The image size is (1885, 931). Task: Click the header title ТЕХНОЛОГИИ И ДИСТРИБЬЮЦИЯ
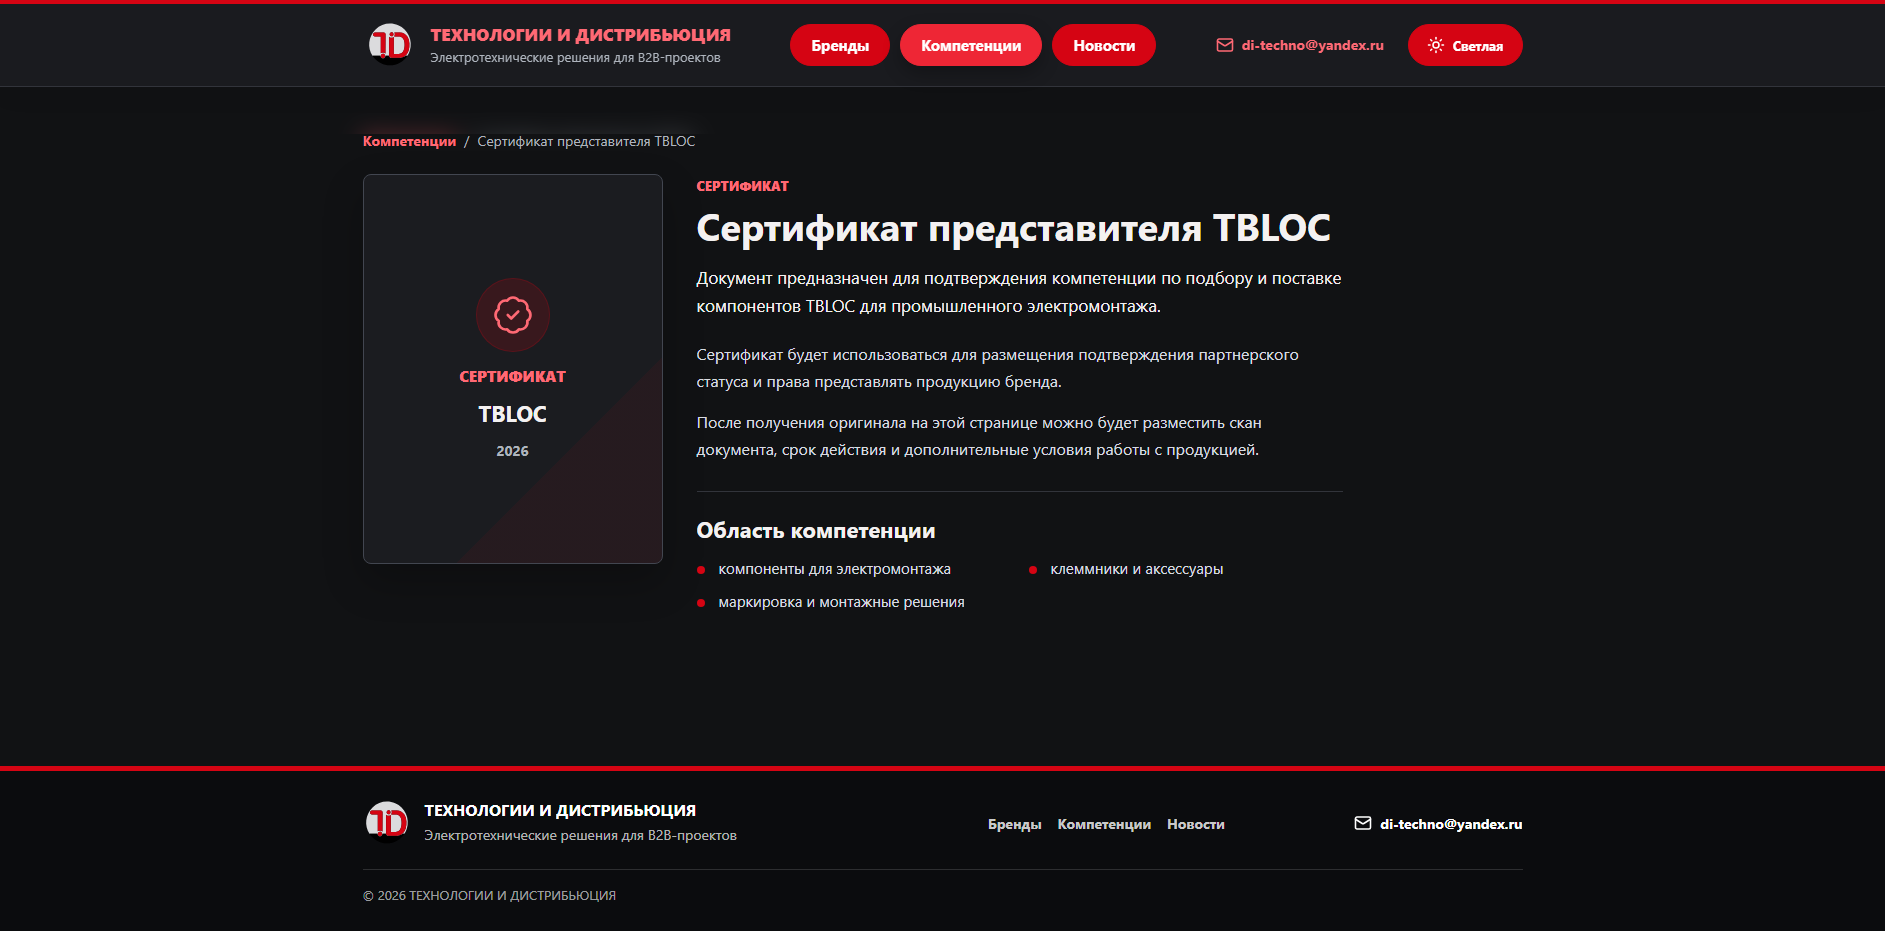point(580,35)
